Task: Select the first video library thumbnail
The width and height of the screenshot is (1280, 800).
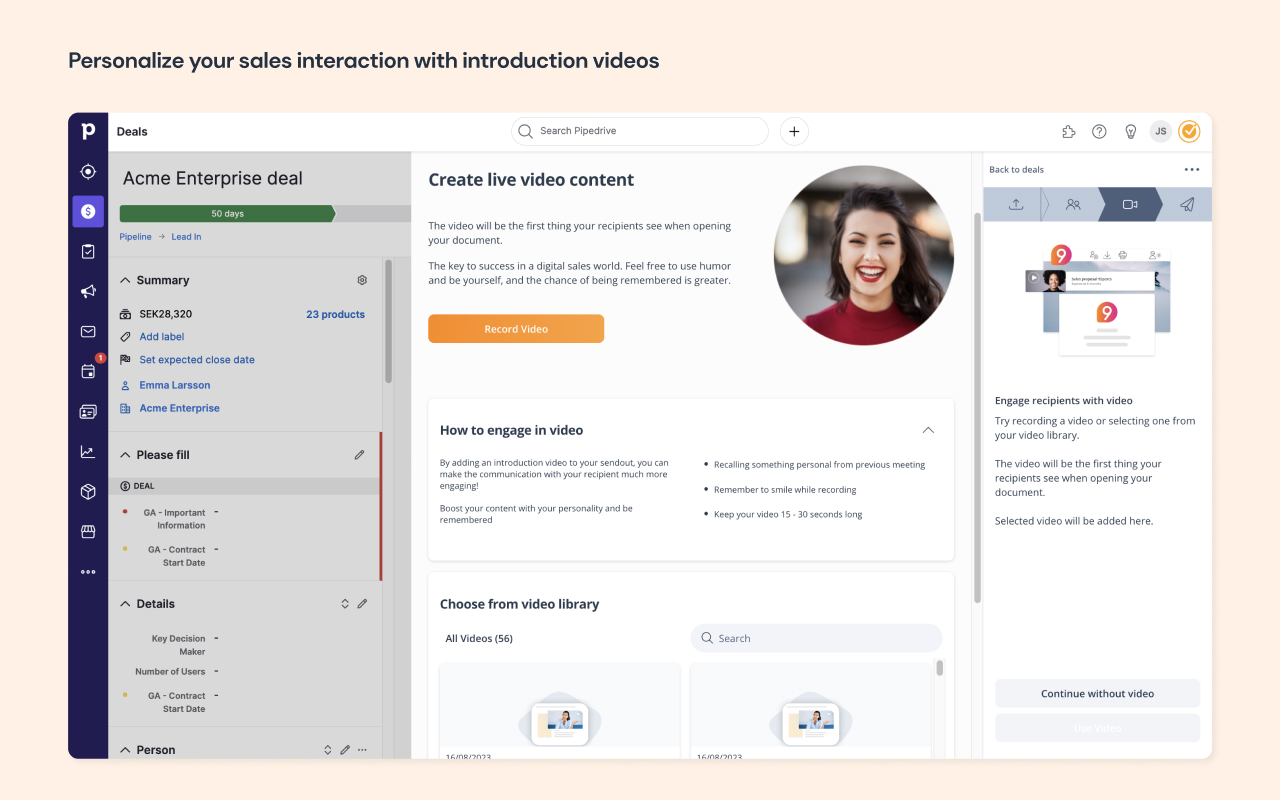Action: pos(560,710)
